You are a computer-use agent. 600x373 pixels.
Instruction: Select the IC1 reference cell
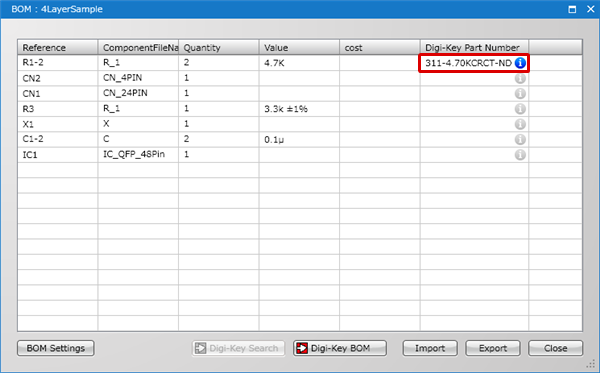pos(58,155)
